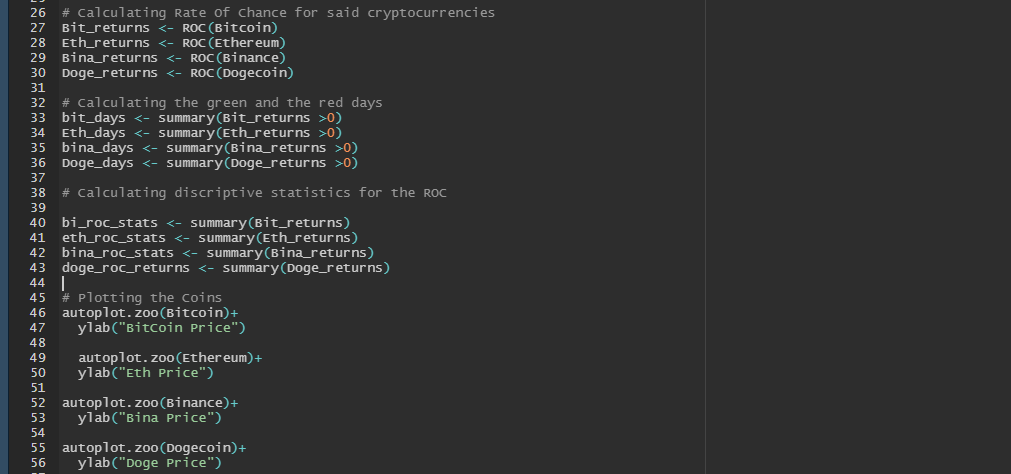The width and height of the screenshot is (1011, 474).
Task: Click the orange 0 in the bit_days line
Action: click(x=331, y=117)
